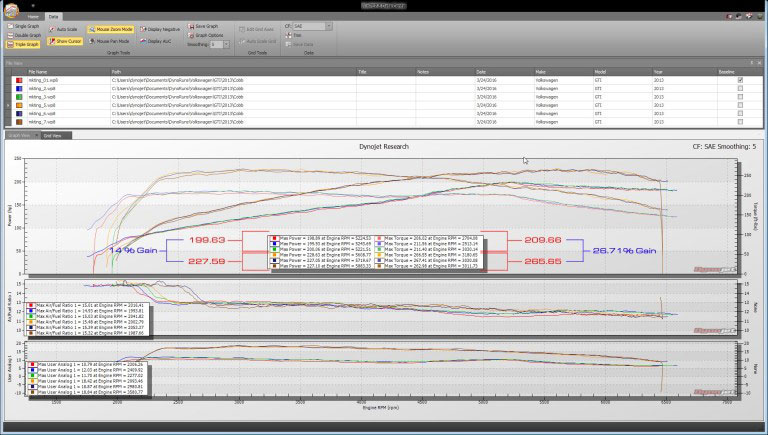The height and width of the screenshot is (435, 768).
Task: Click the Save Data button
Action: coord(299,44)
